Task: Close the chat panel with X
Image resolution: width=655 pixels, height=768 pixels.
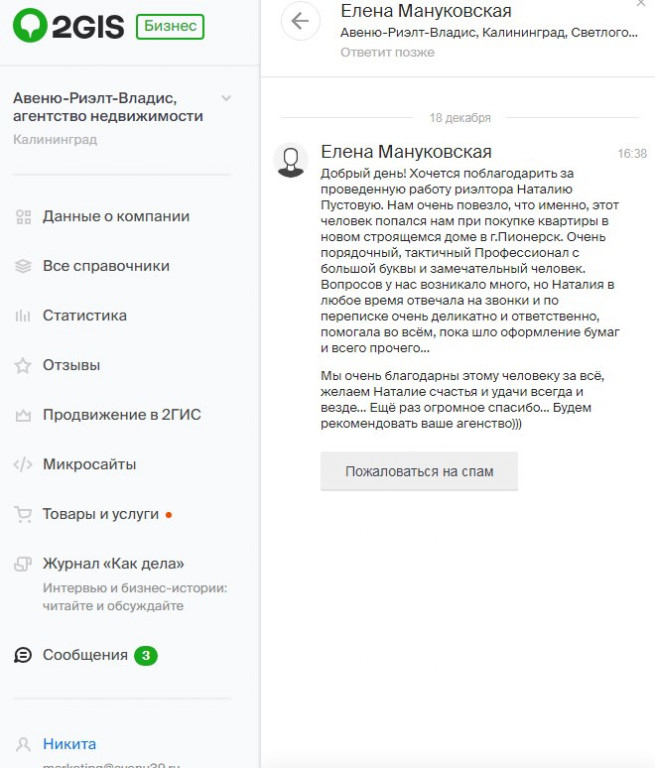Action: tap(641, 3)
